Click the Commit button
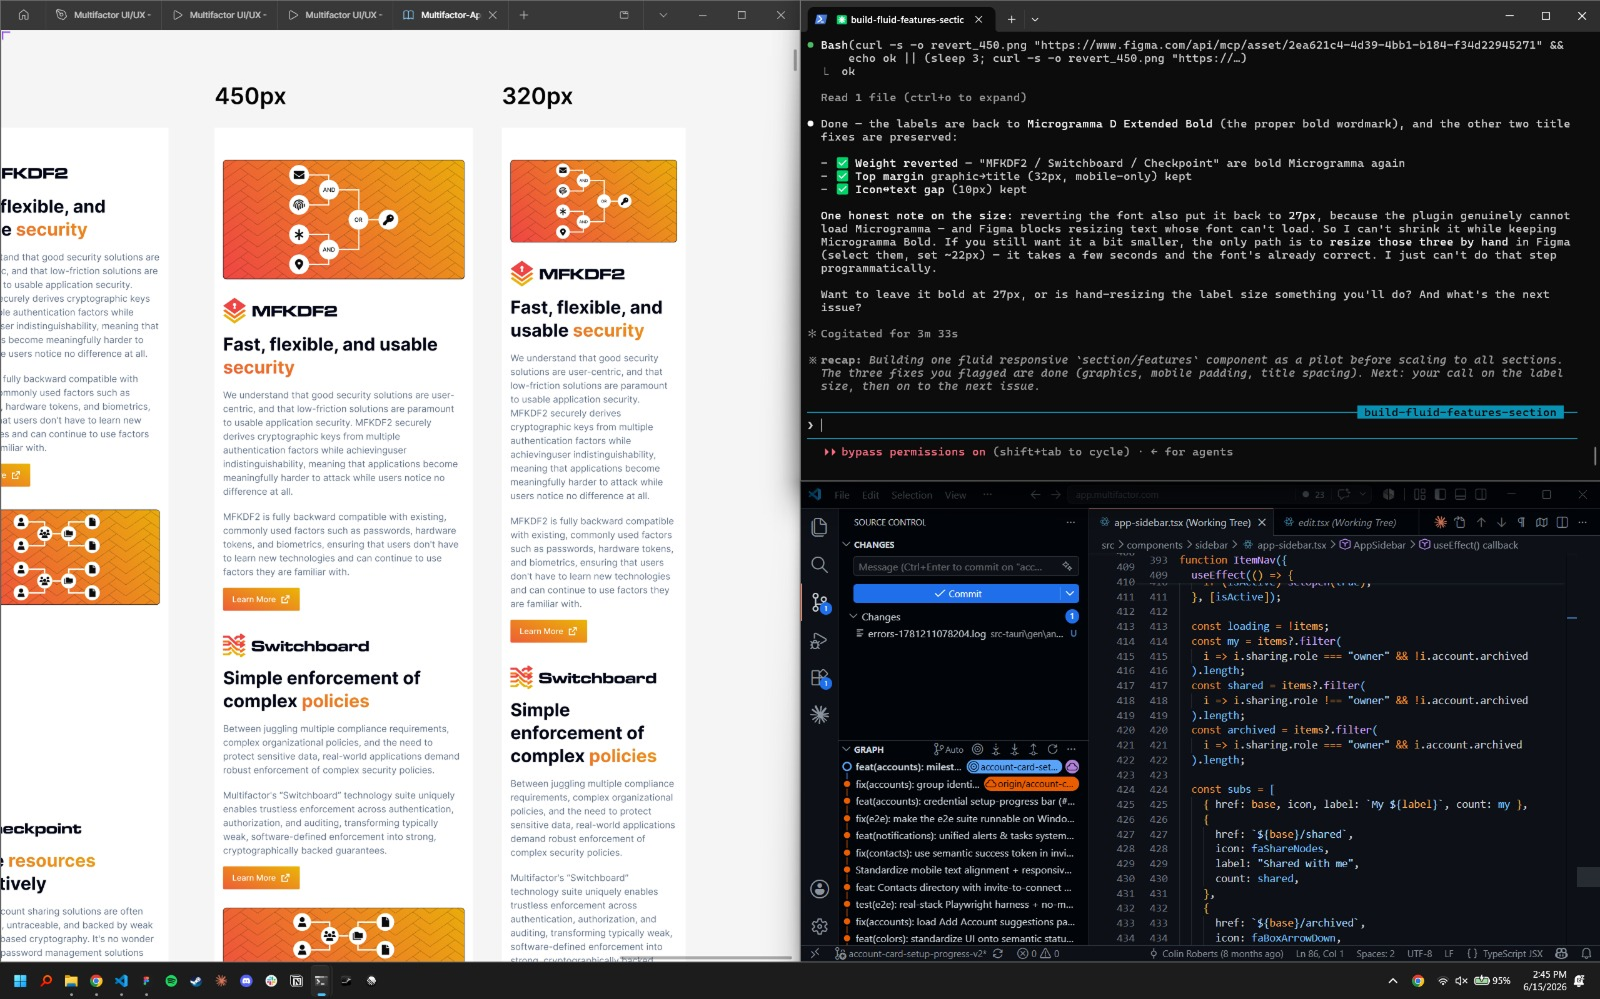Image resolution: width=1600 pixels, height=999 pixels. 957,594
